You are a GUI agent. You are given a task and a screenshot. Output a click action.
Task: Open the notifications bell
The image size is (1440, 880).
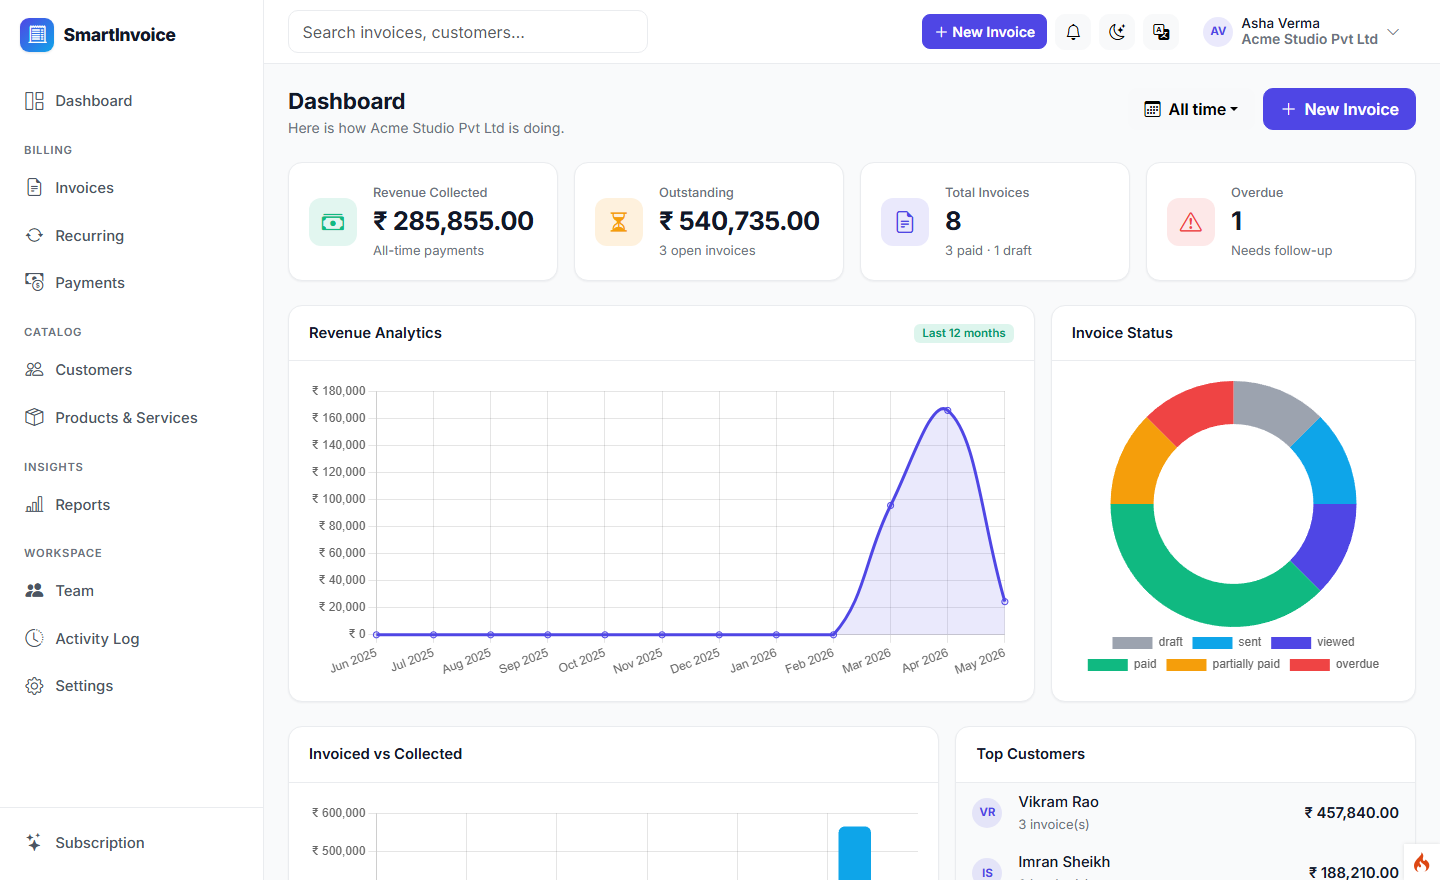point(1073,32)
